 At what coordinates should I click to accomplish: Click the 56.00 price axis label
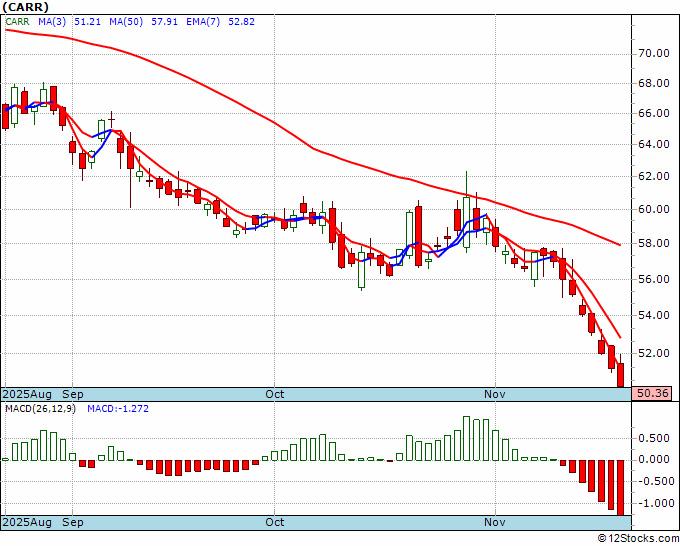pyautogui.click(x=654, y=279)
